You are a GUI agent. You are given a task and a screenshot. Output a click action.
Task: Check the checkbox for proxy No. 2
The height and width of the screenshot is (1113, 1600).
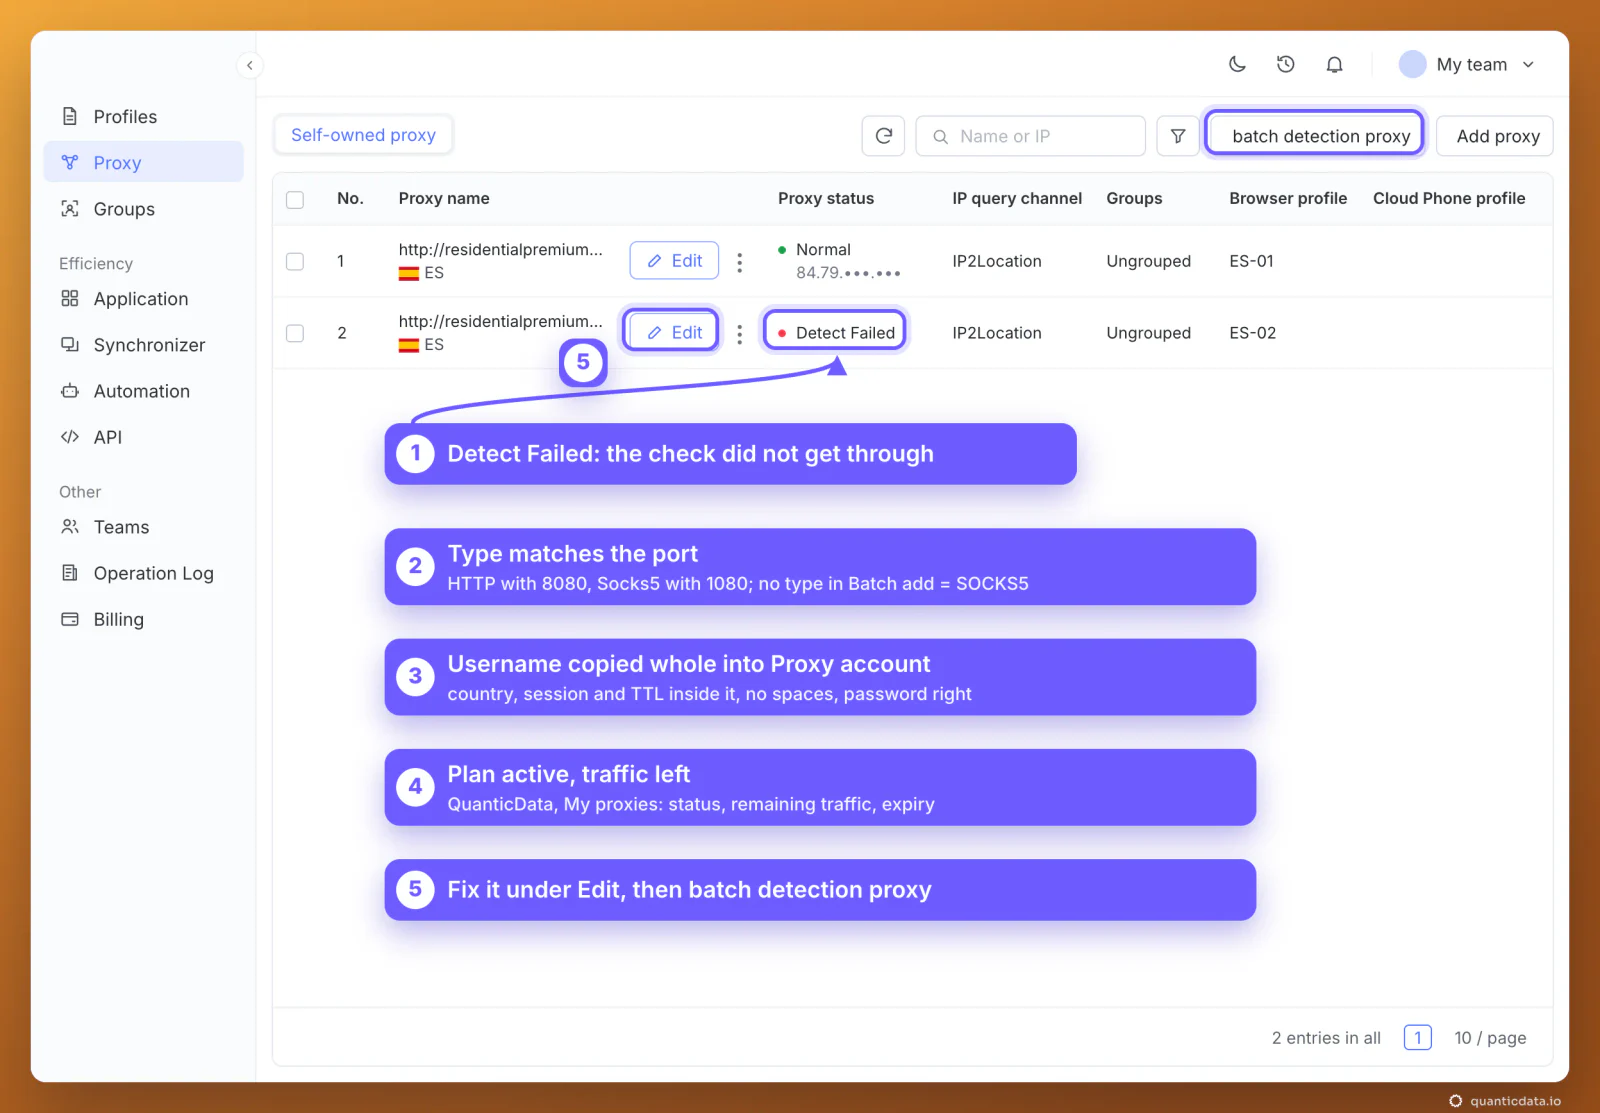295,333
